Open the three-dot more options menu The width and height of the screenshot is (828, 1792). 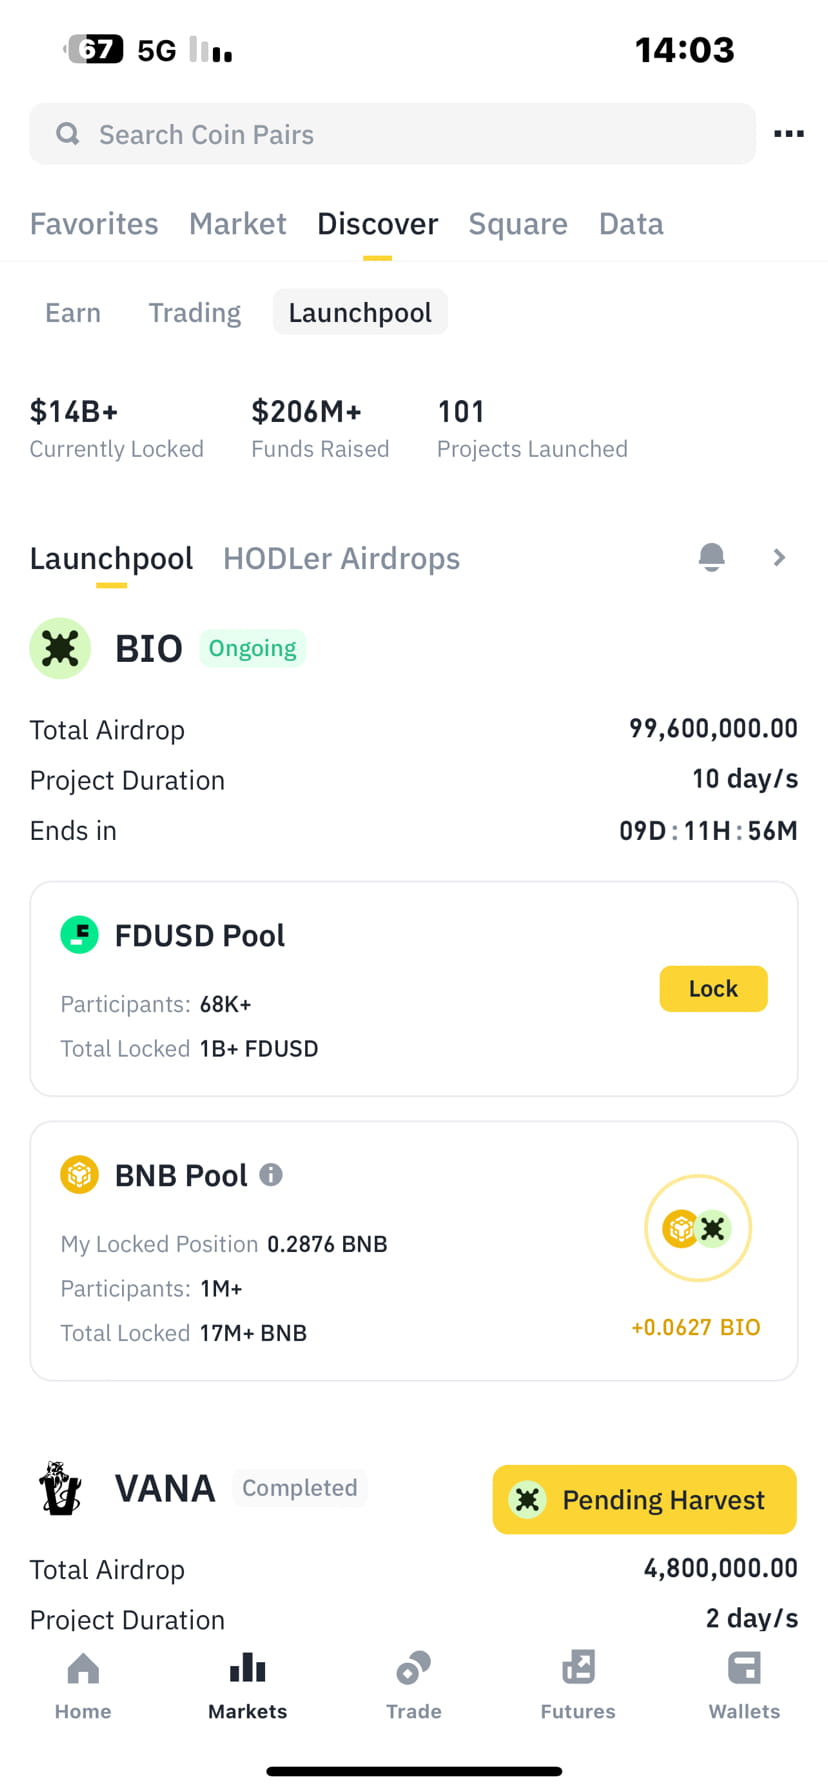(788, 134)
